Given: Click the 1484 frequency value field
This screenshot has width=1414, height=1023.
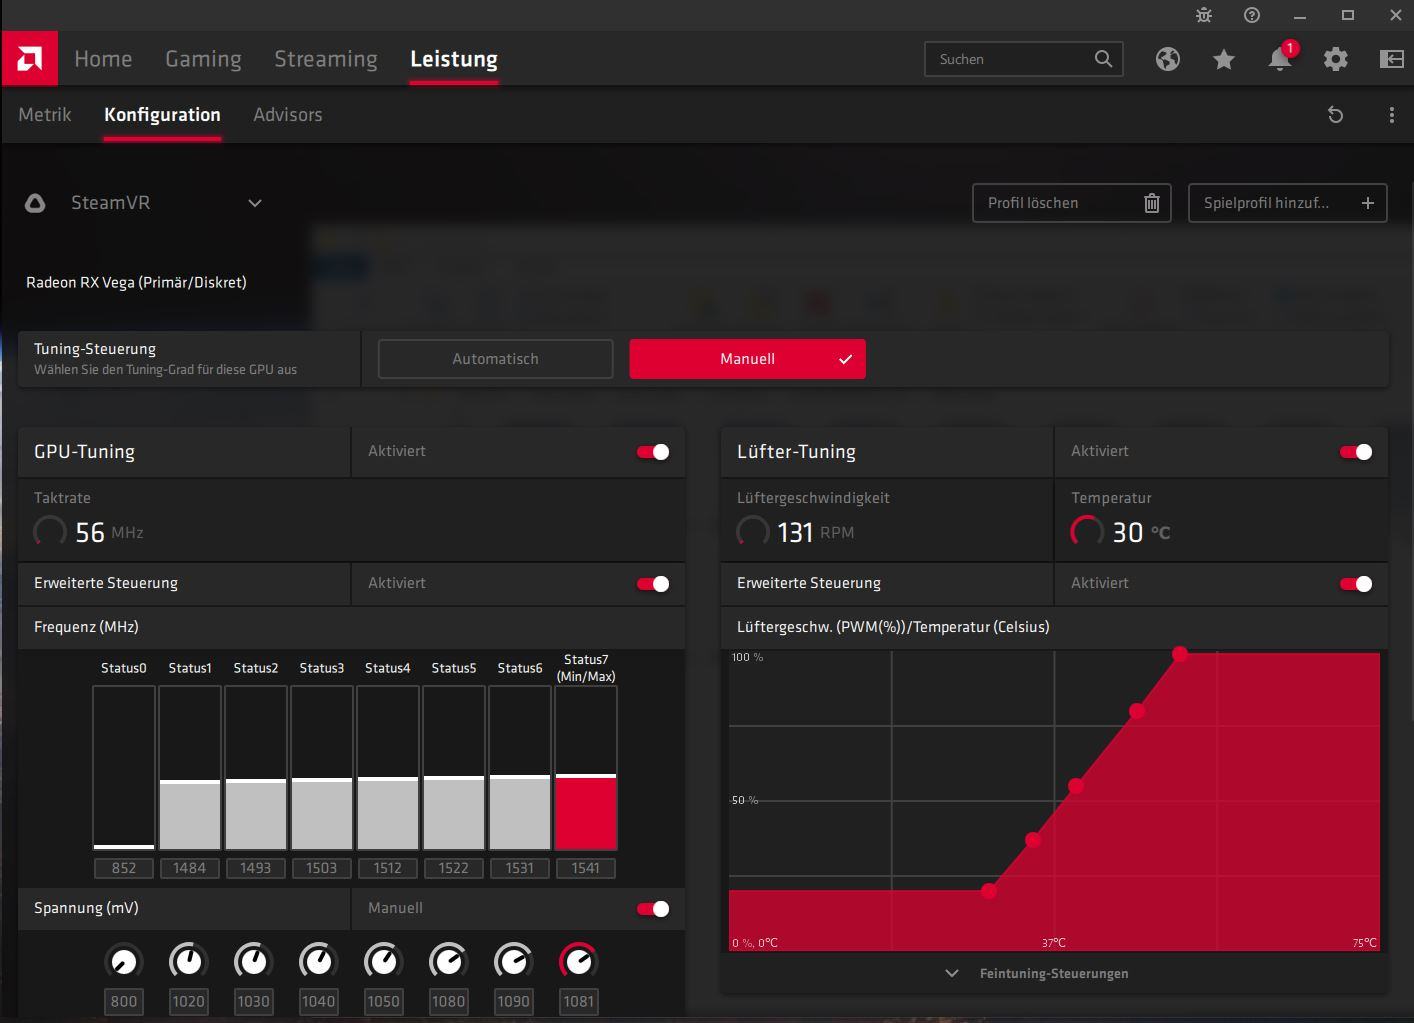Looking at the screenshot, I should click(190, 868).
